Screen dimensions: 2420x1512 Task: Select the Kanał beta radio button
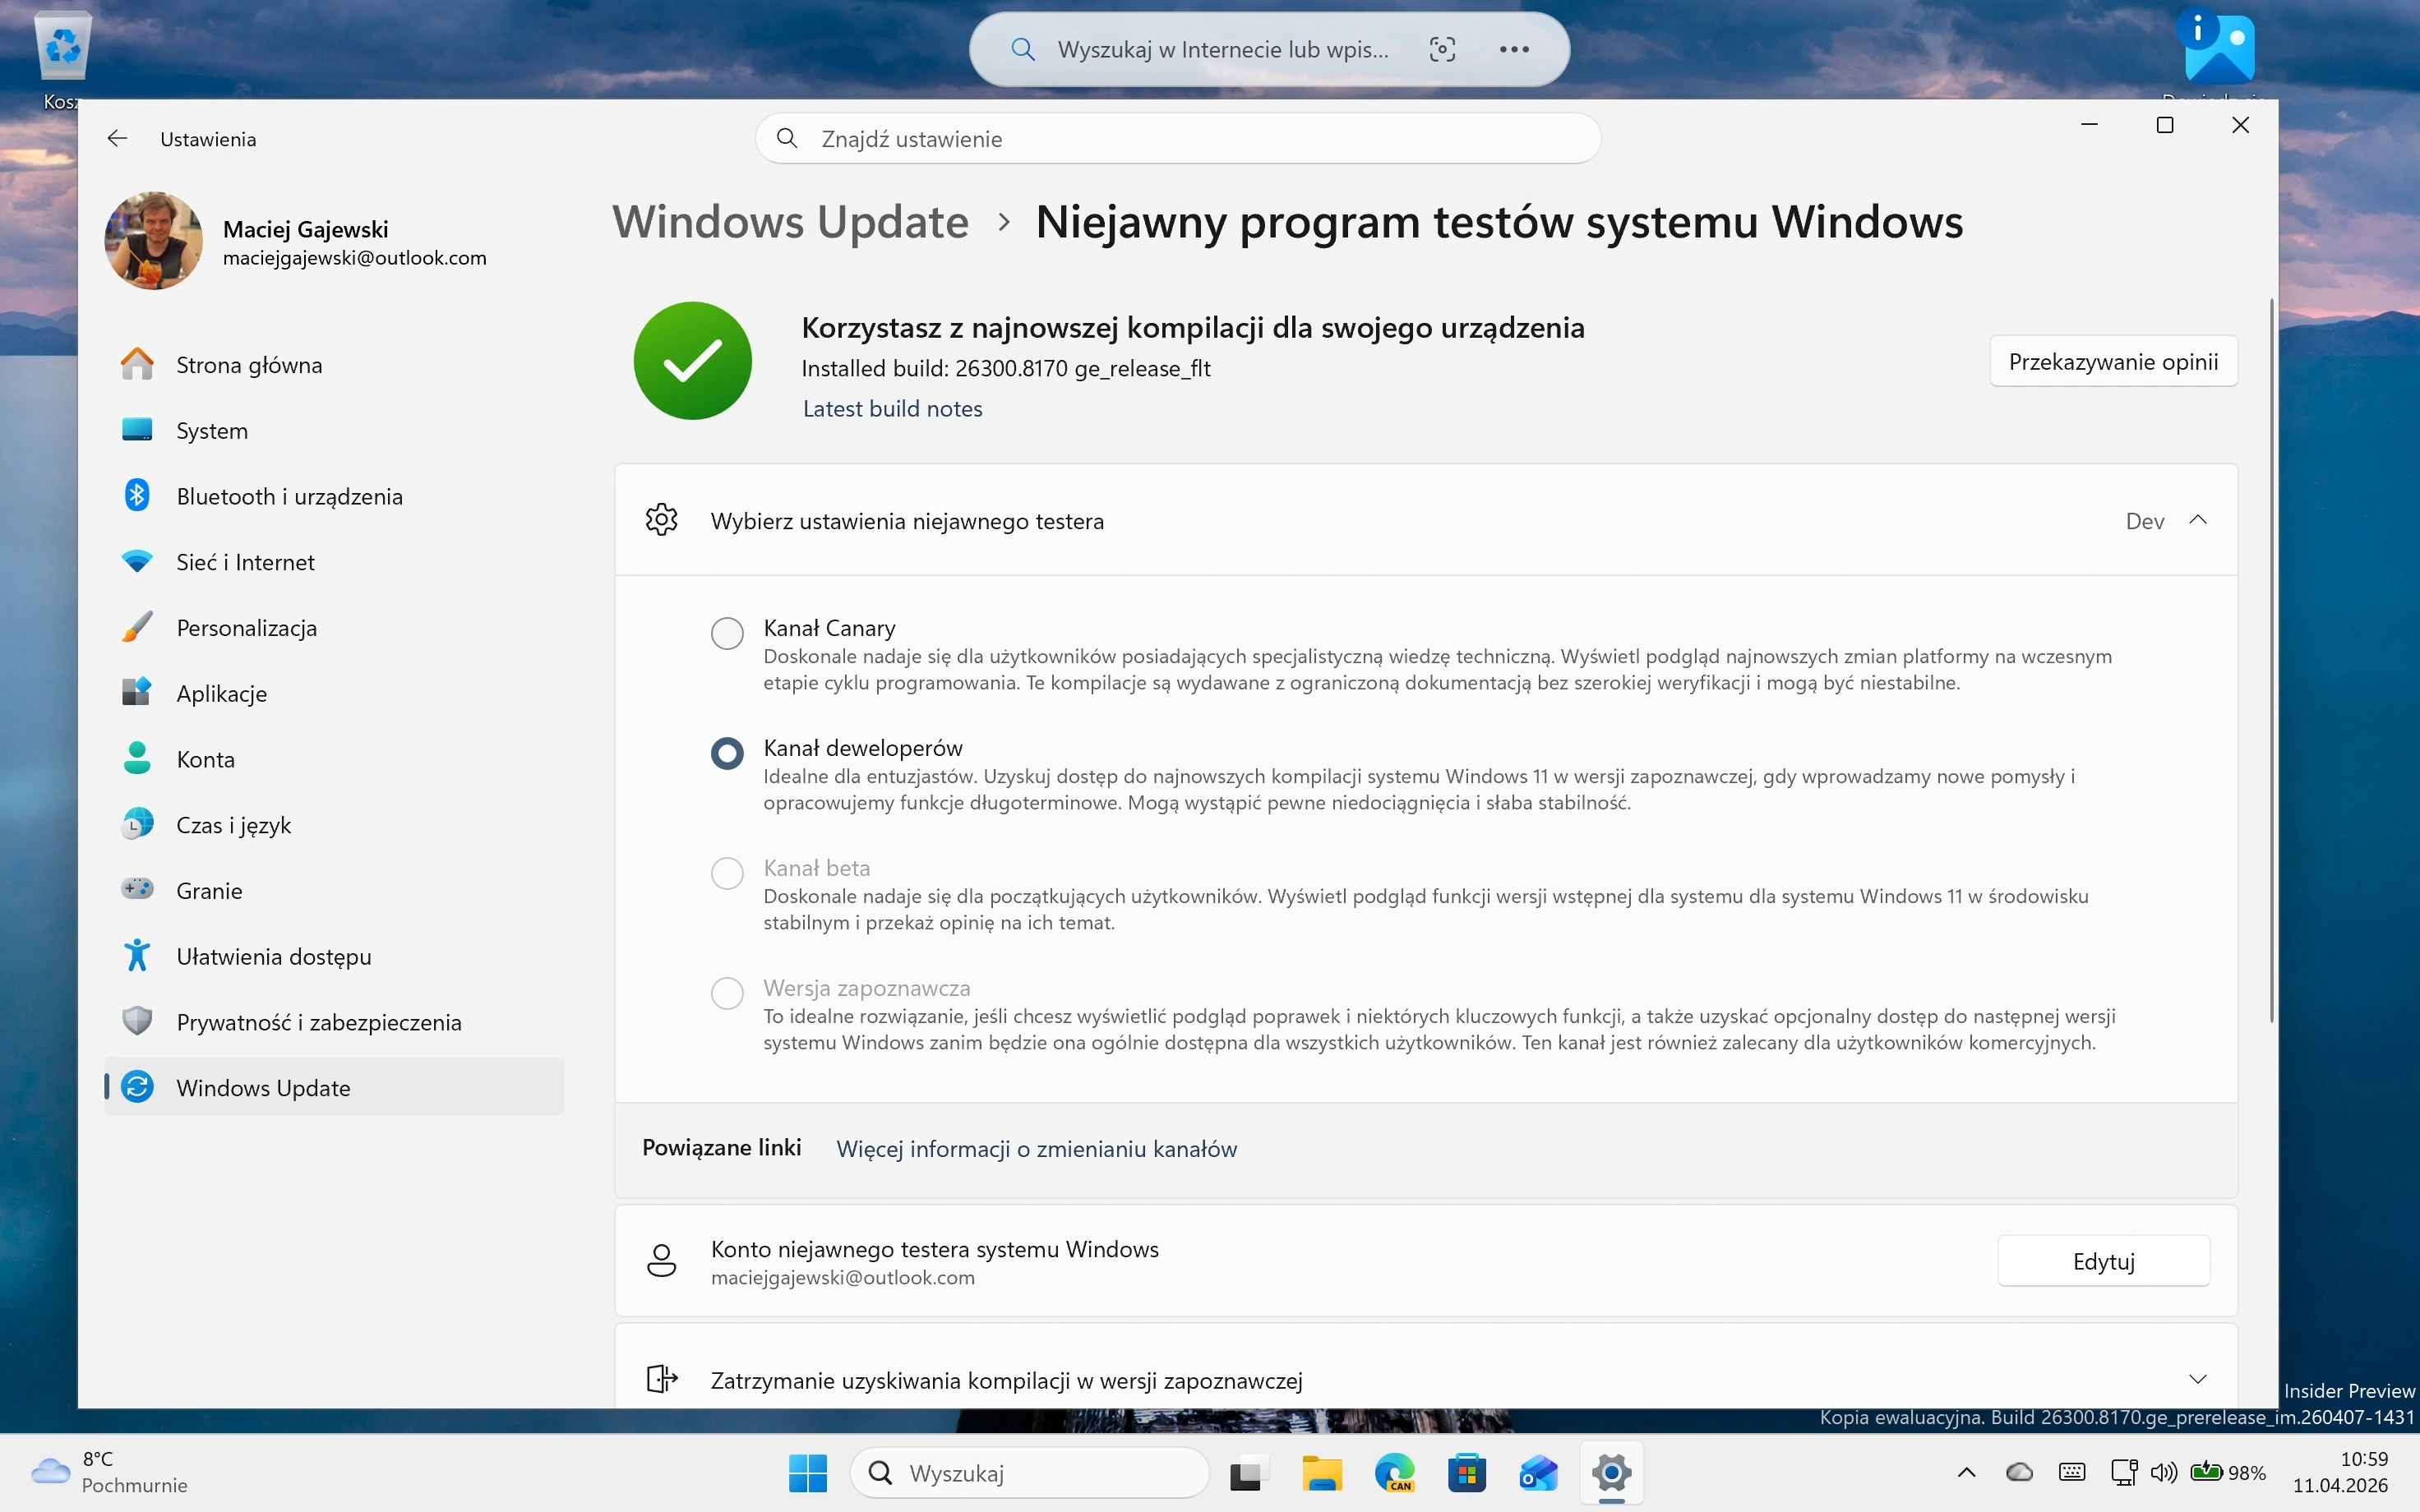[x=727, y=873]
